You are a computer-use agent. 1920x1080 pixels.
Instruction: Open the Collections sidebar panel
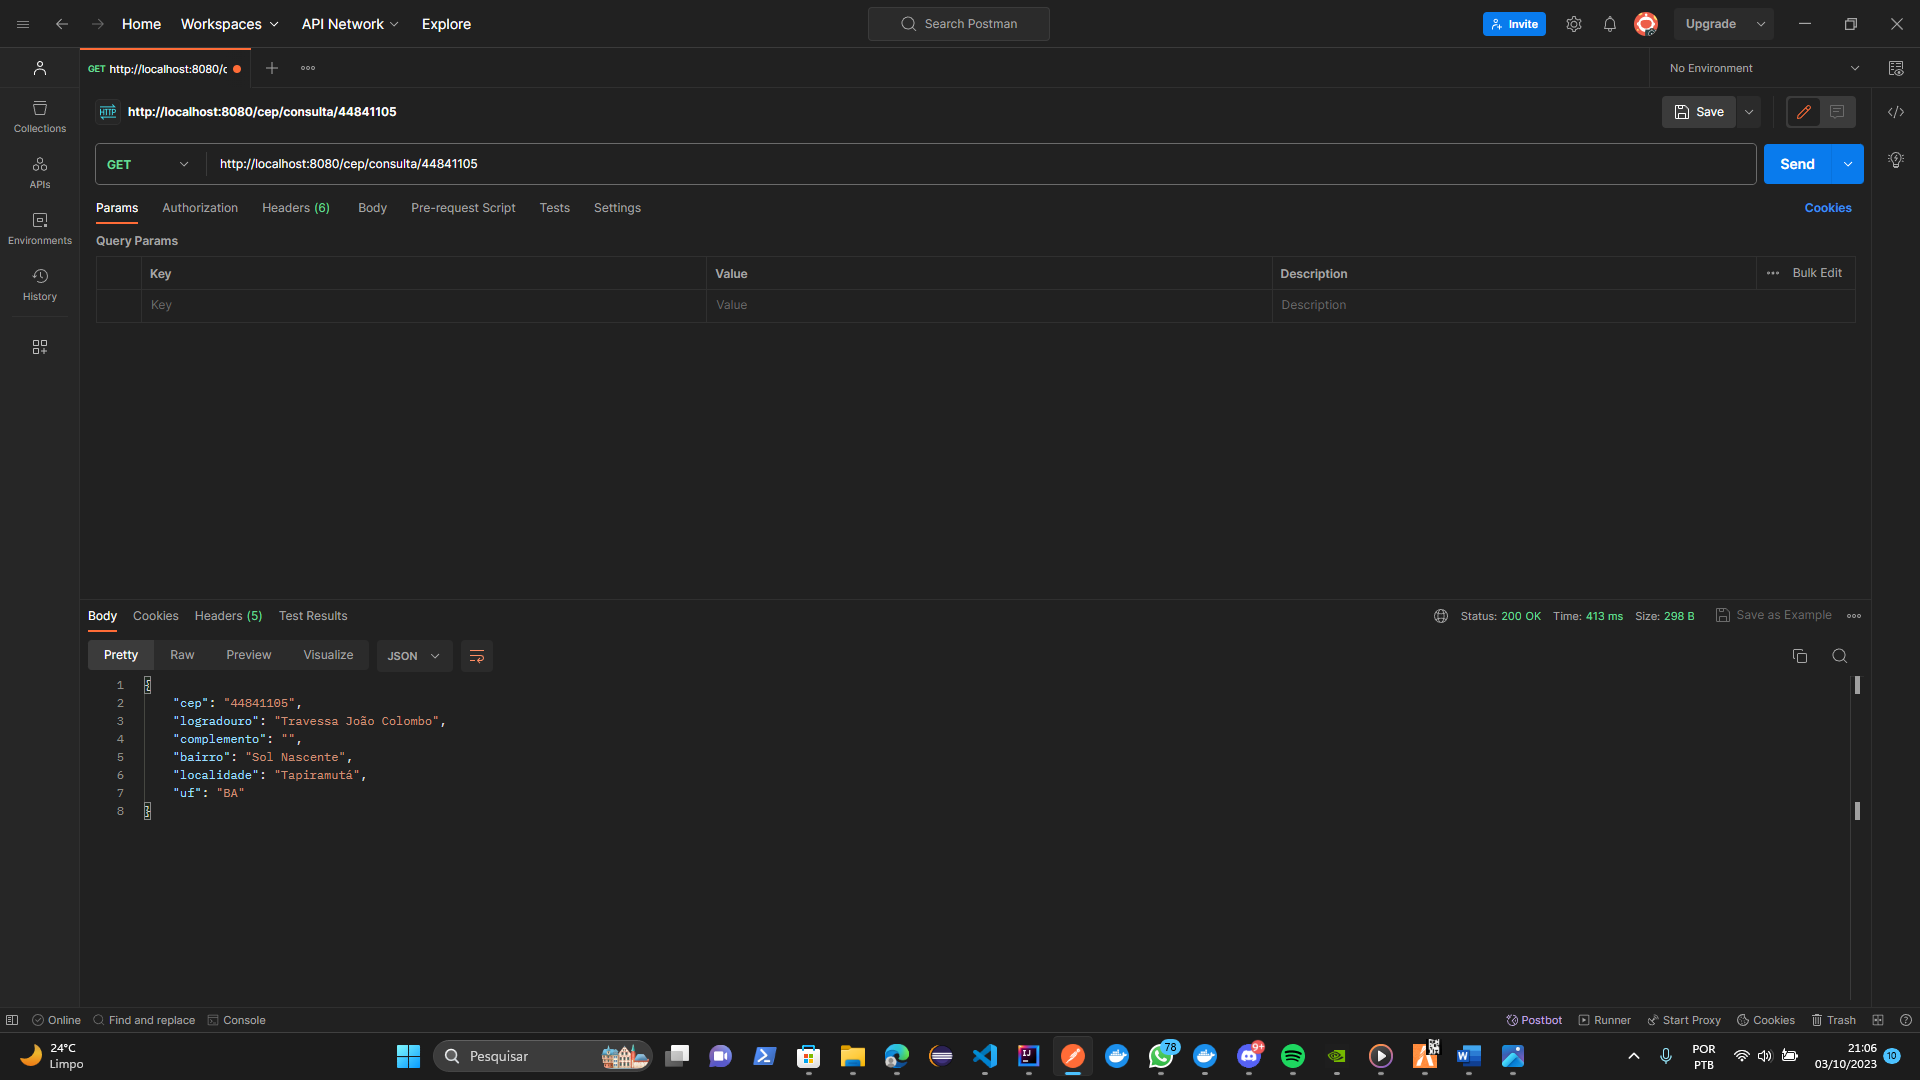(x=40, y=116)
